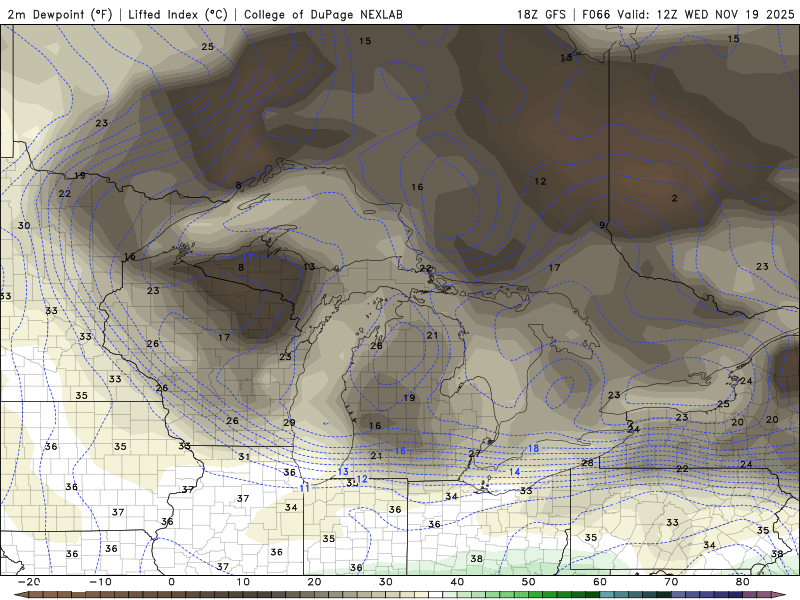800x600 pixels.
Task: Click the 80 tick label on colorbar
Action: (743, 582)
